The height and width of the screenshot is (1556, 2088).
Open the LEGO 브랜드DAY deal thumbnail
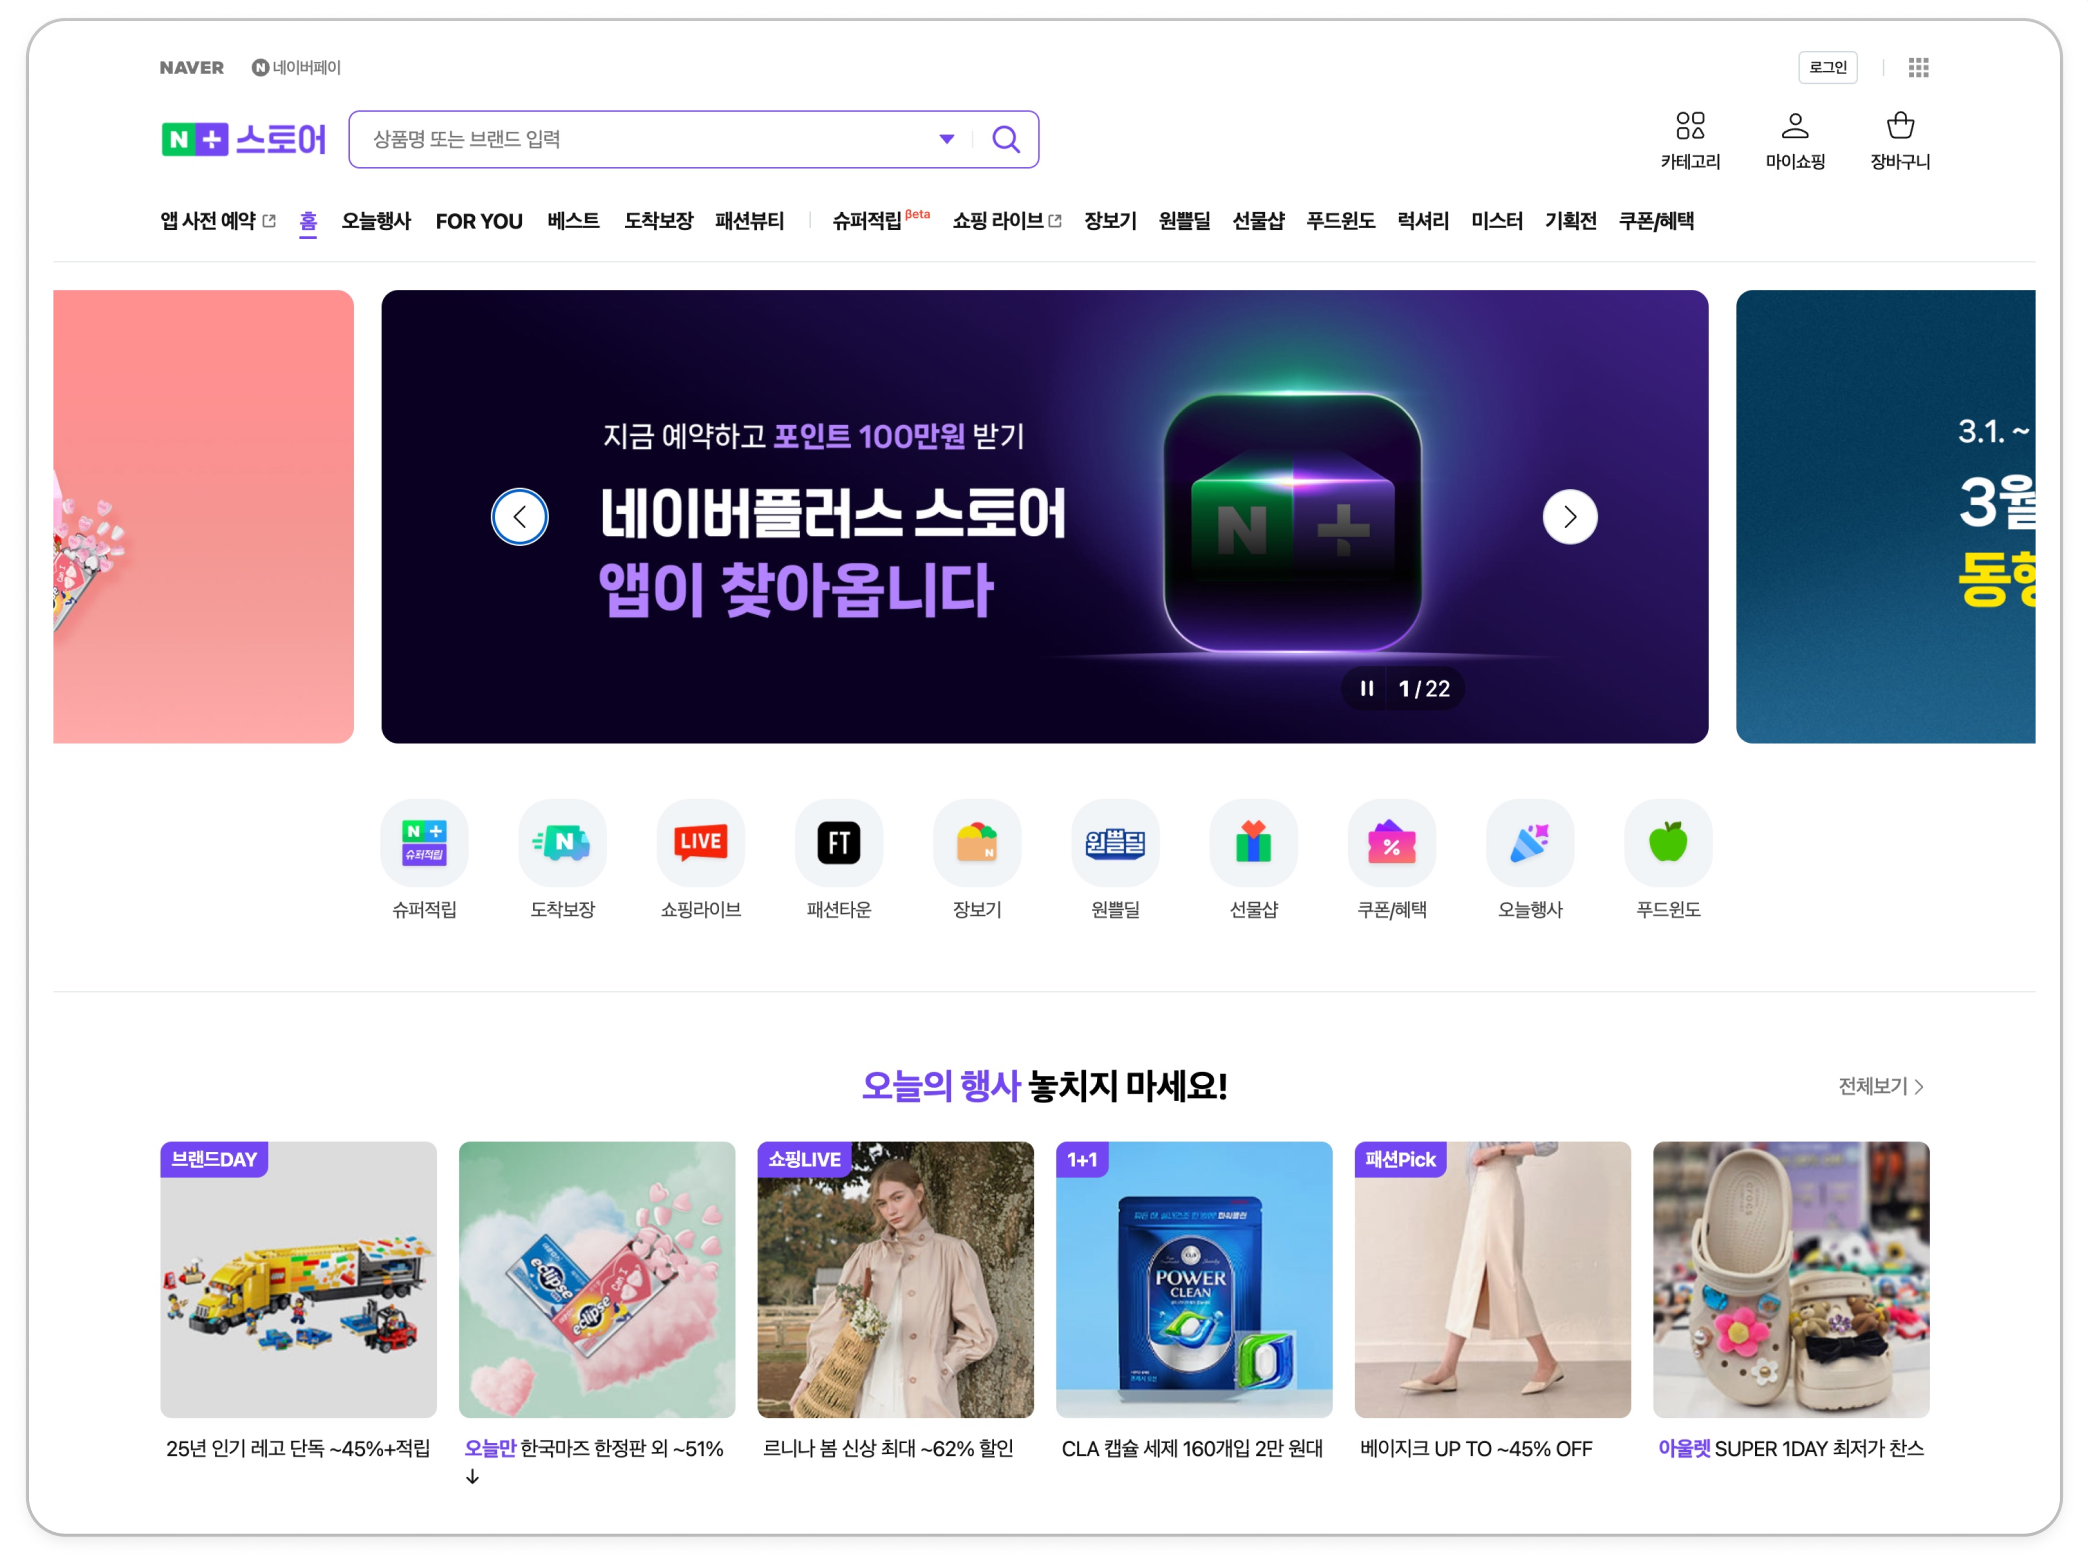coord(298,1279)
